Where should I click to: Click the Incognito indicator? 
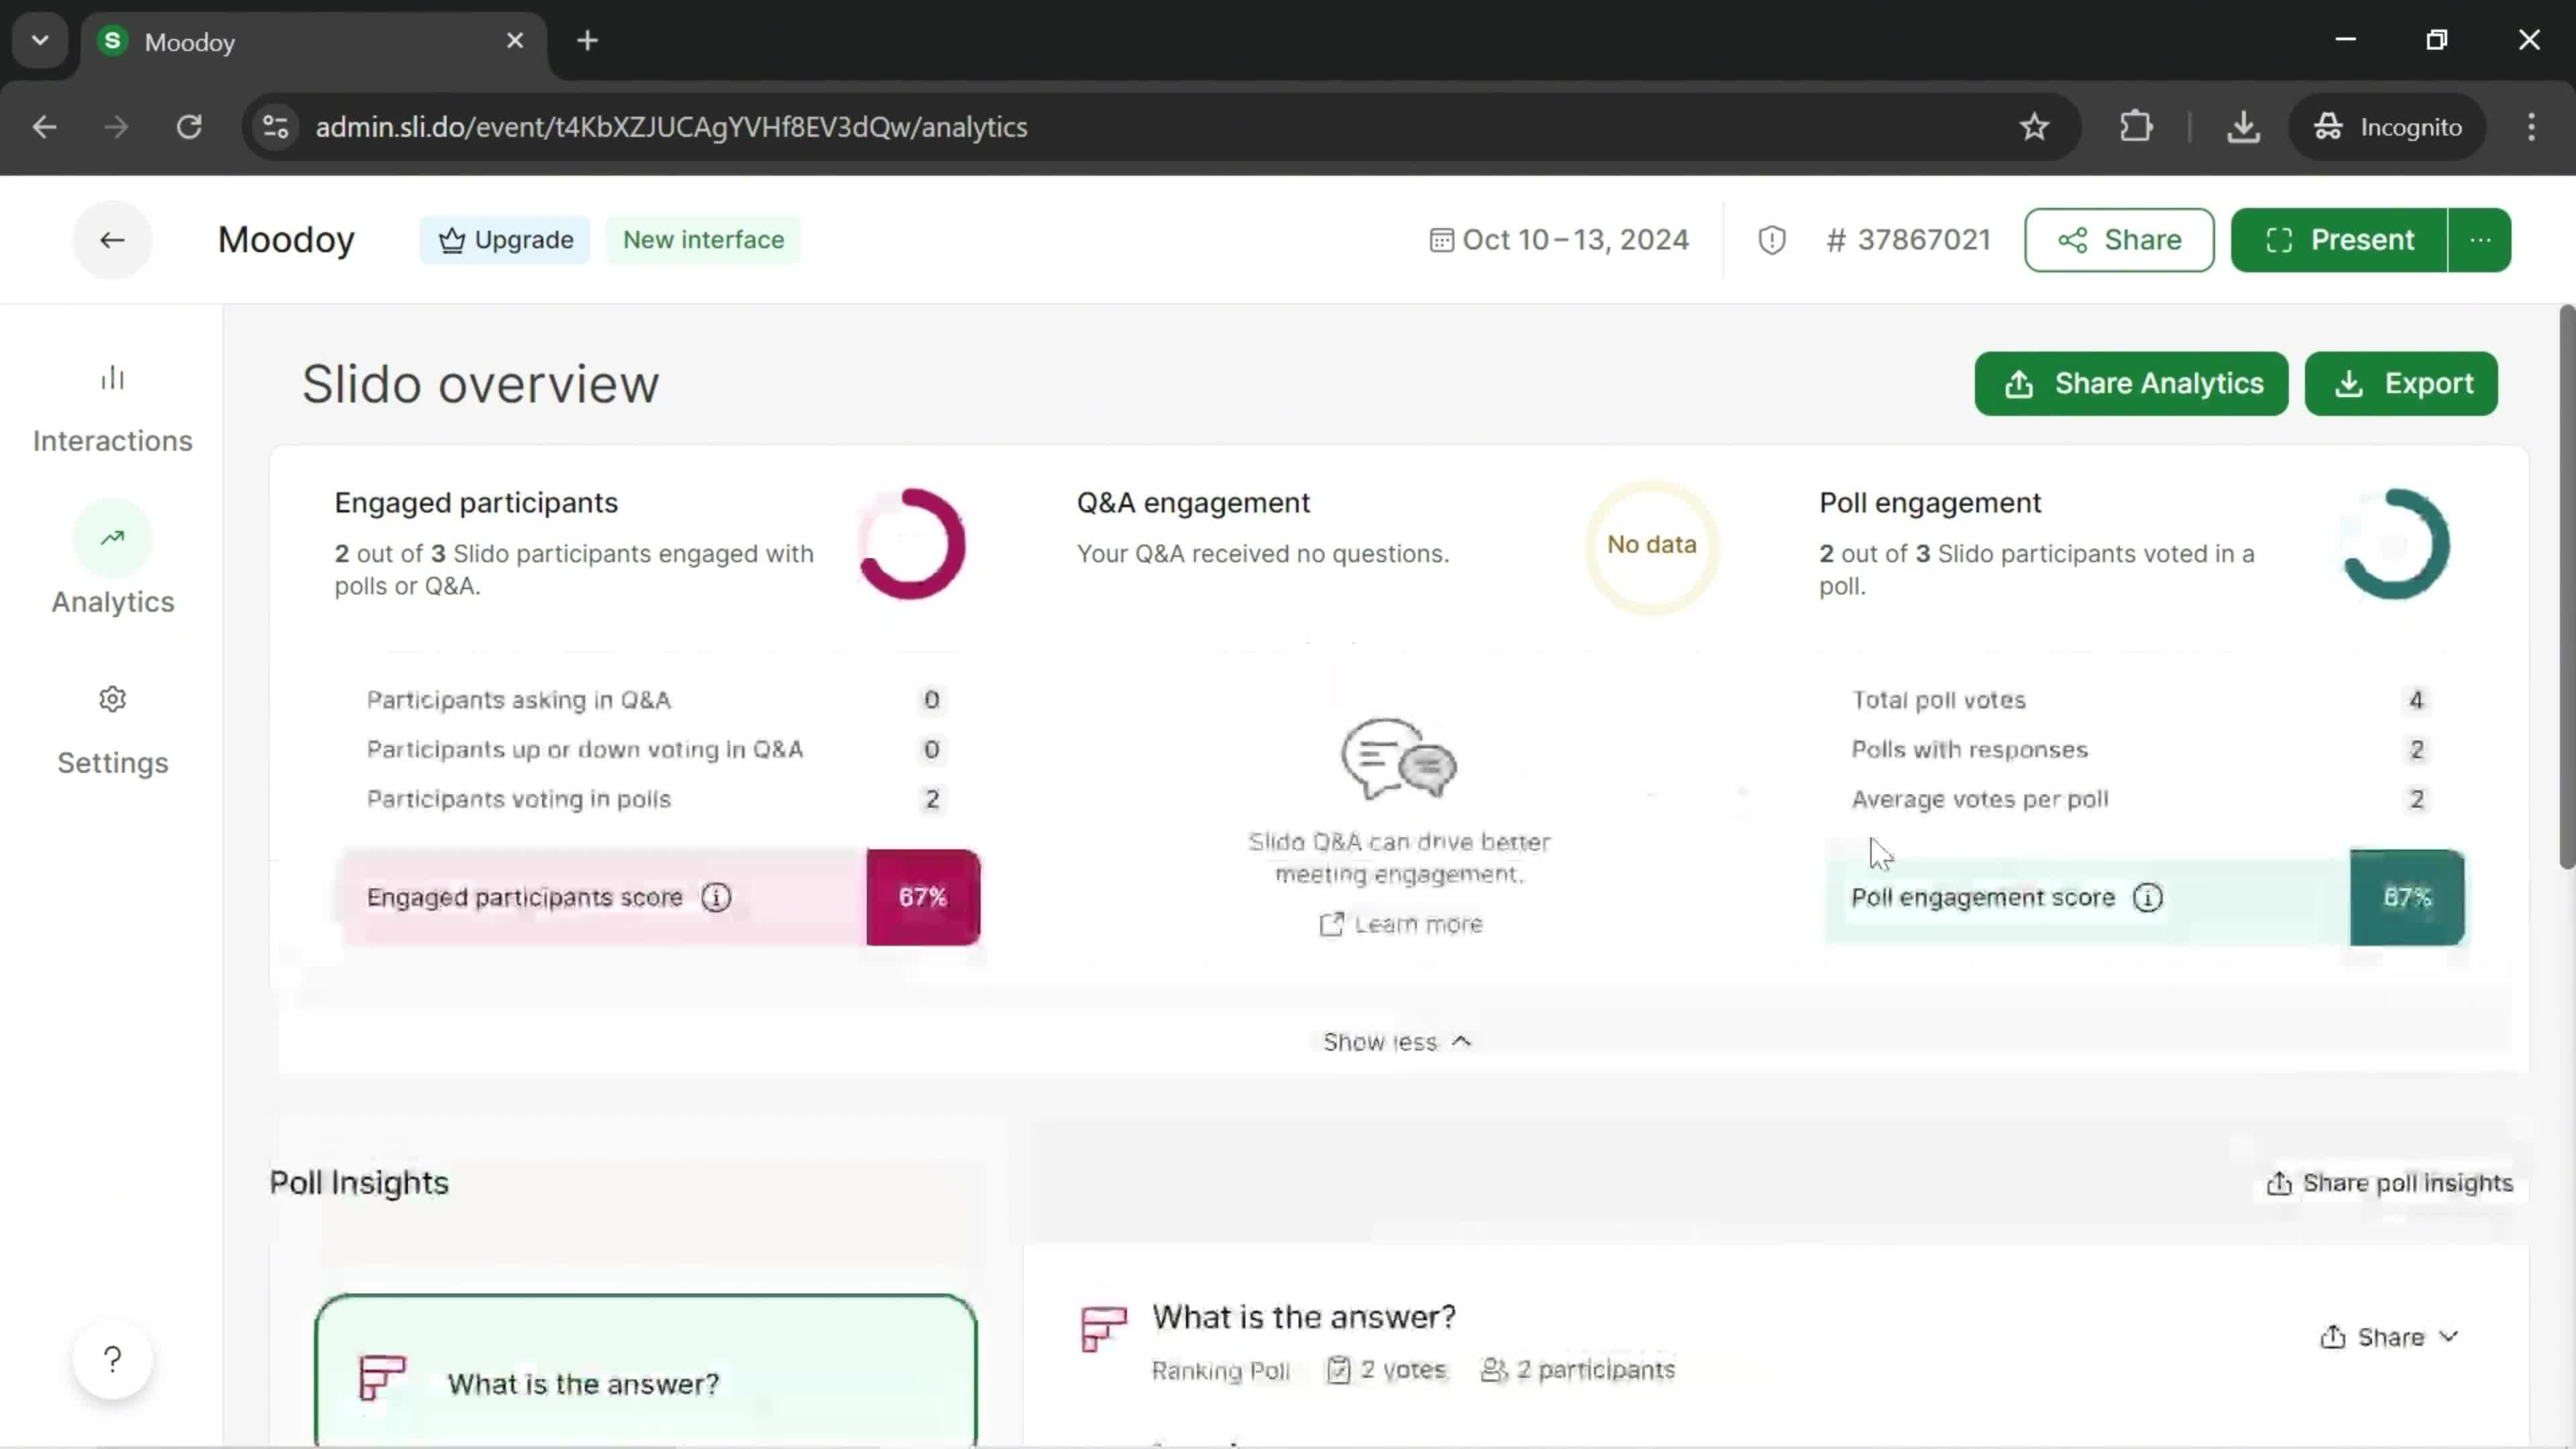2388,127
